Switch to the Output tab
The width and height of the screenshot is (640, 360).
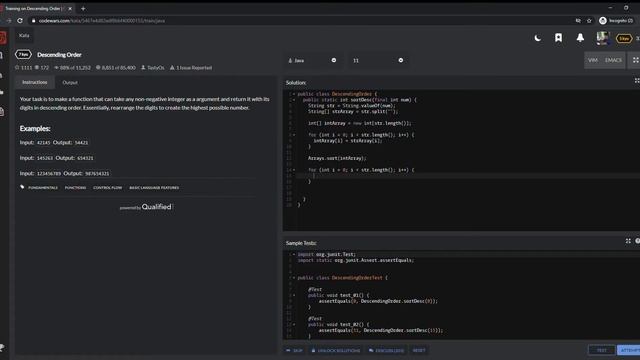coord(70,82)
